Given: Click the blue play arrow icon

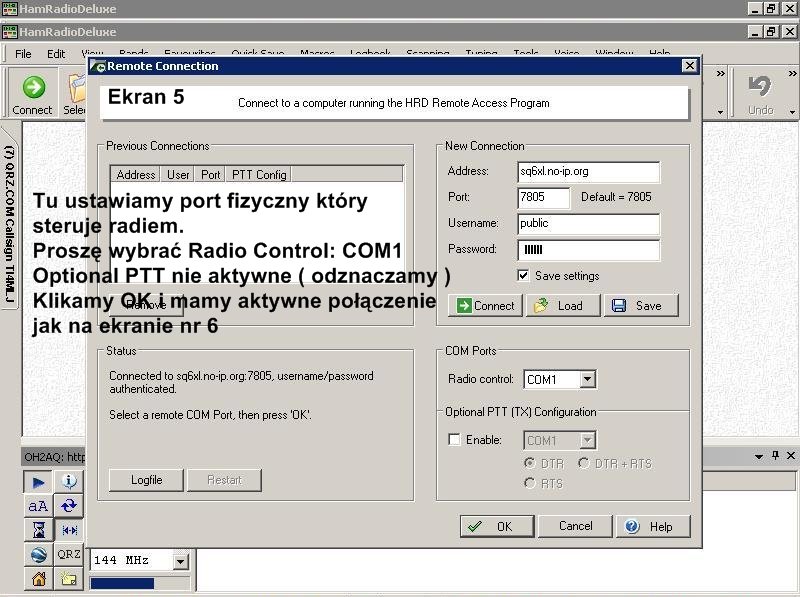Looking at the screenshot, I should click(x=38, y=482).
